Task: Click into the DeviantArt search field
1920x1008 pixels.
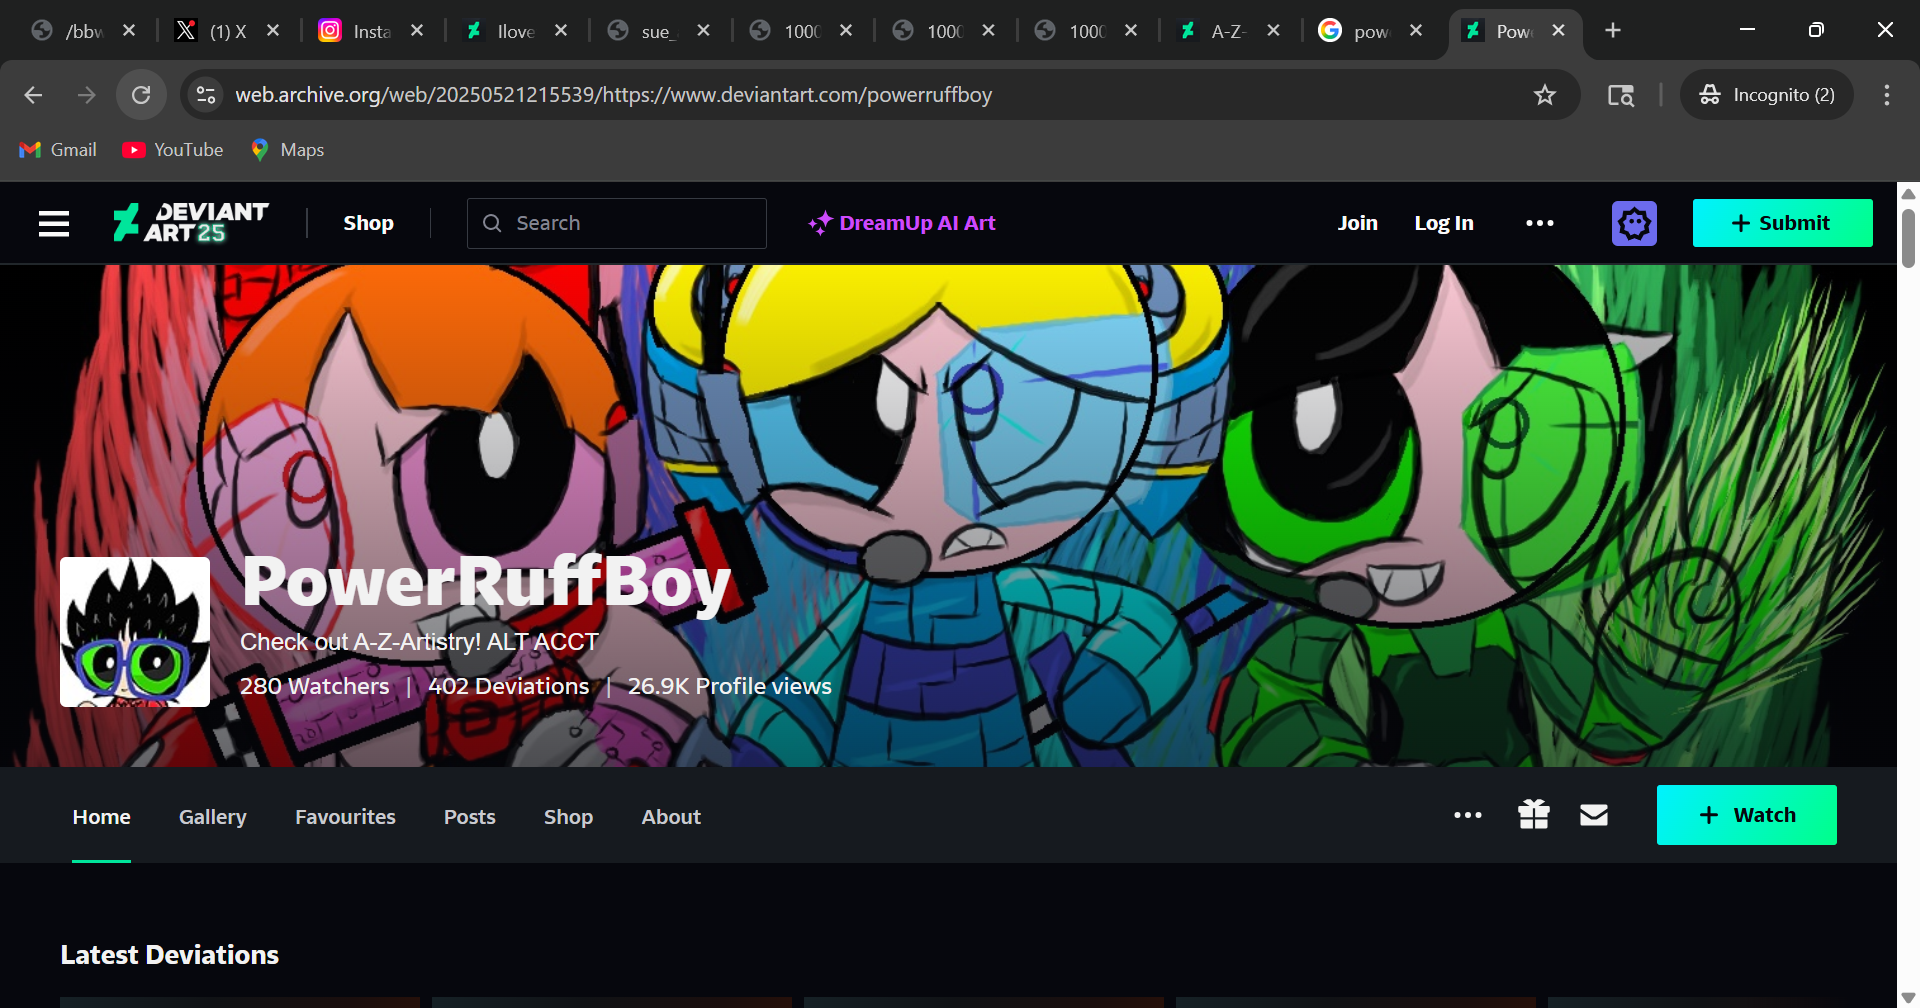Action: pos(630,223)
